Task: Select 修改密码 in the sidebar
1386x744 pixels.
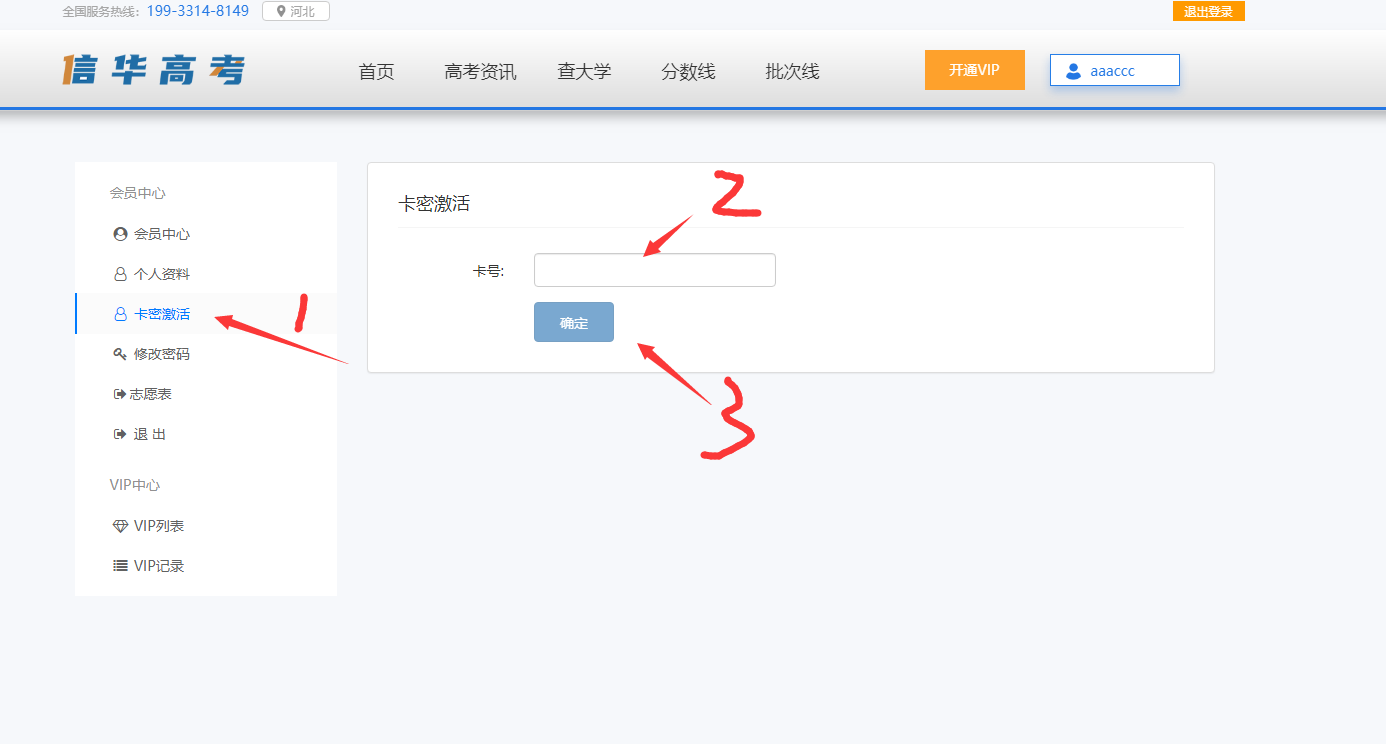Action: [162, 354]
